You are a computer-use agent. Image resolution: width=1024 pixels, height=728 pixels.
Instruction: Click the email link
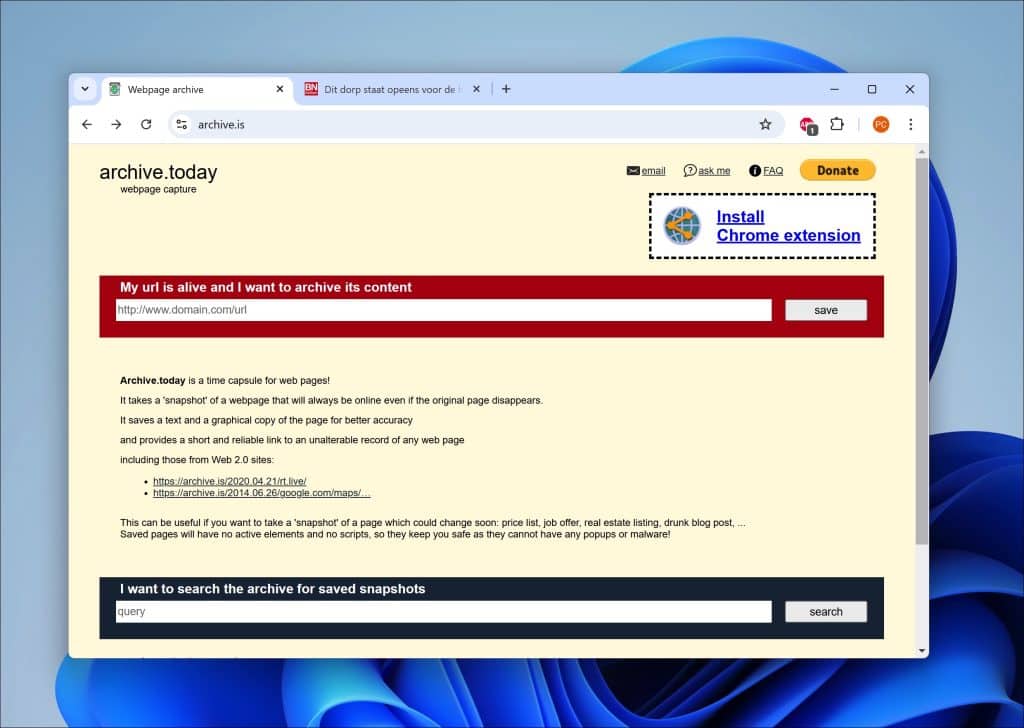(x=653, y=171)
